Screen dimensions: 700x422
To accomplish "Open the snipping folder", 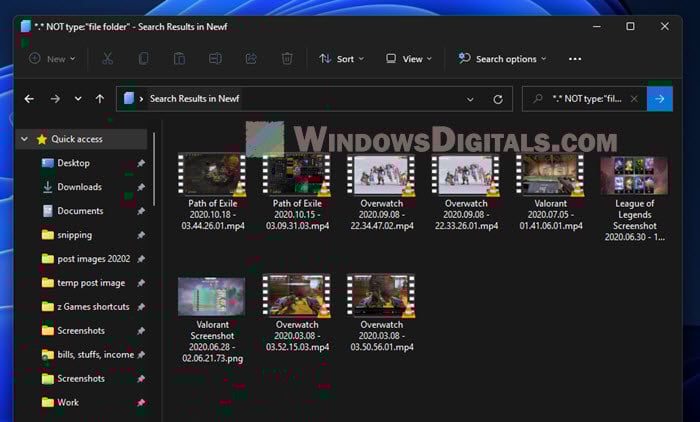I will pyautogui.click(x=75, y=235).
